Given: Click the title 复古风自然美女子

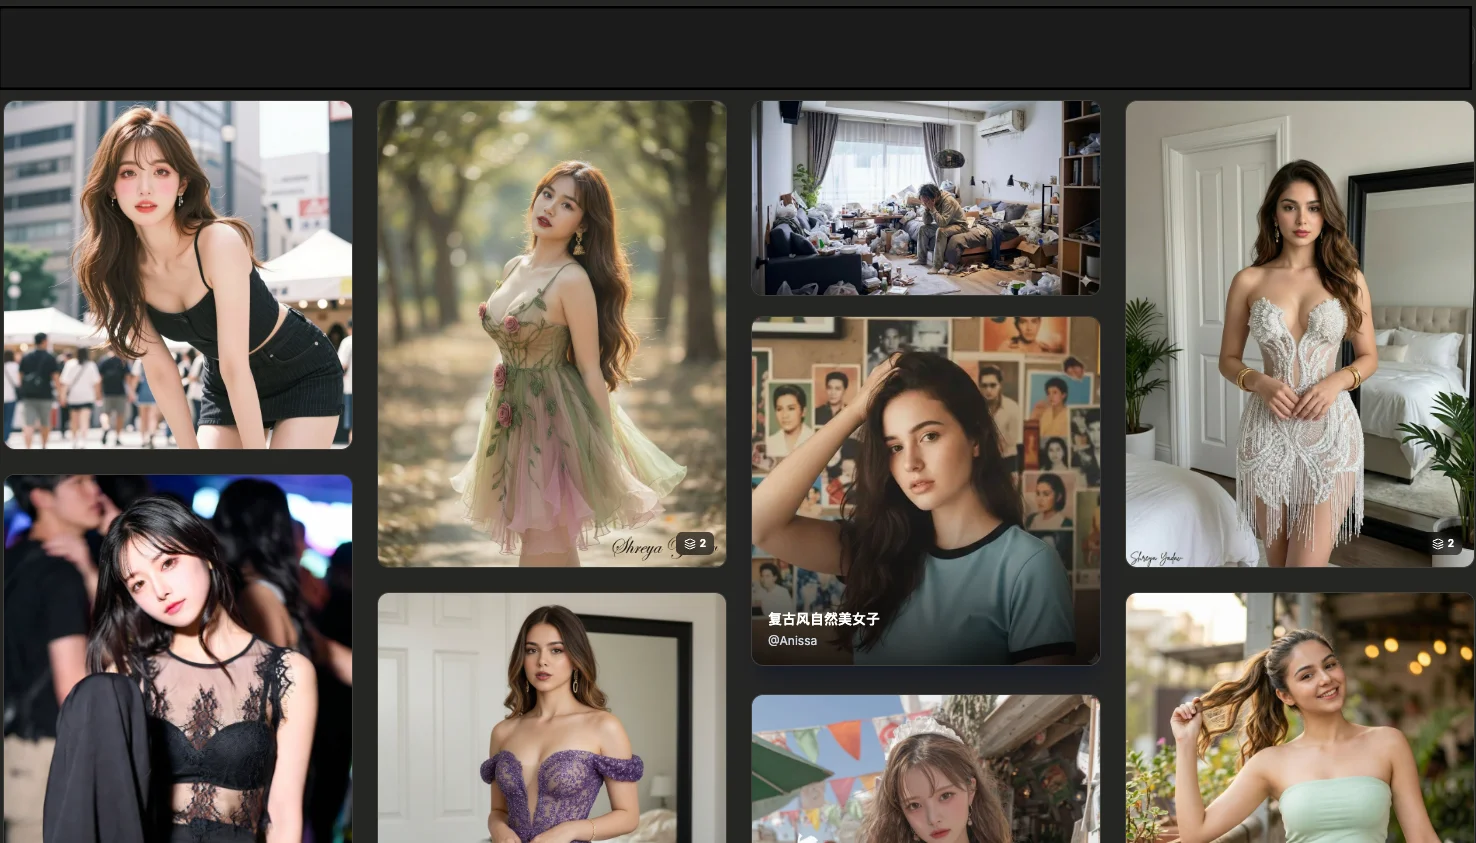Looking at the screenshot, I should [x=823, y=619].
